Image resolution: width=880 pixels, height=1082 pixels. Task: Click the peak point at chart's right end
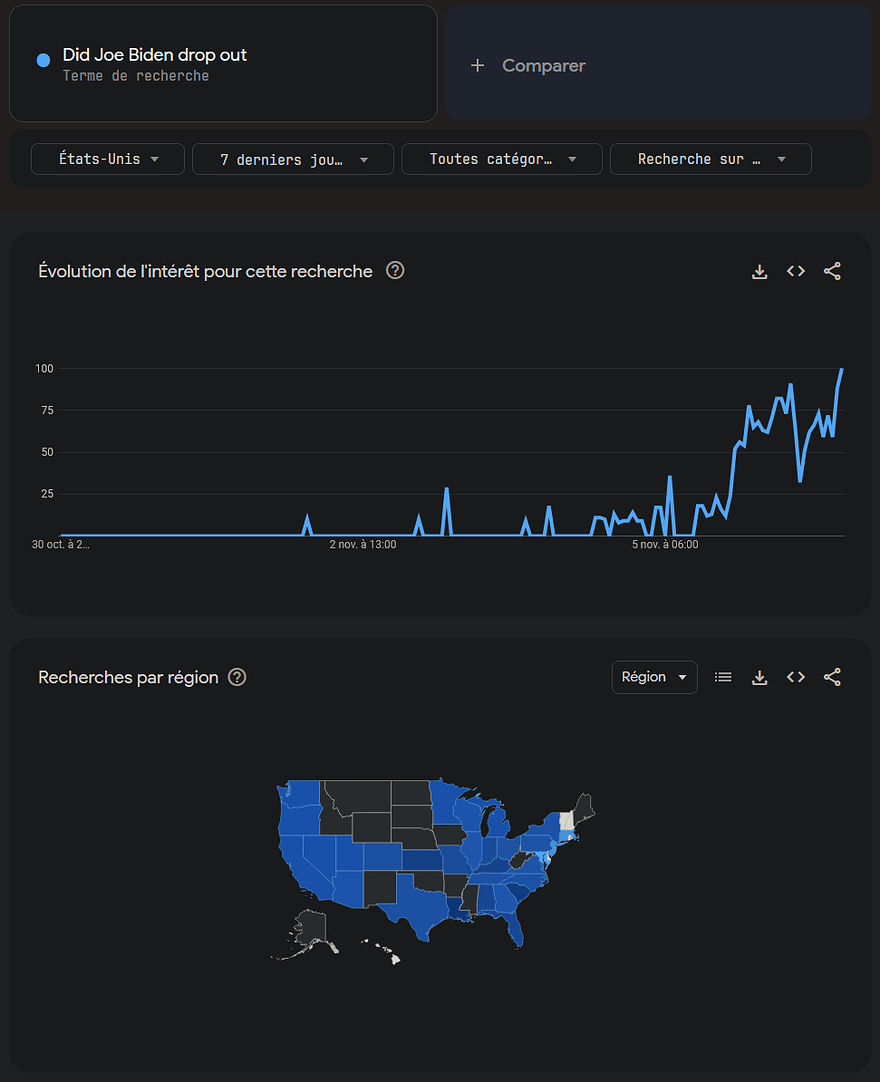point(841,370)
